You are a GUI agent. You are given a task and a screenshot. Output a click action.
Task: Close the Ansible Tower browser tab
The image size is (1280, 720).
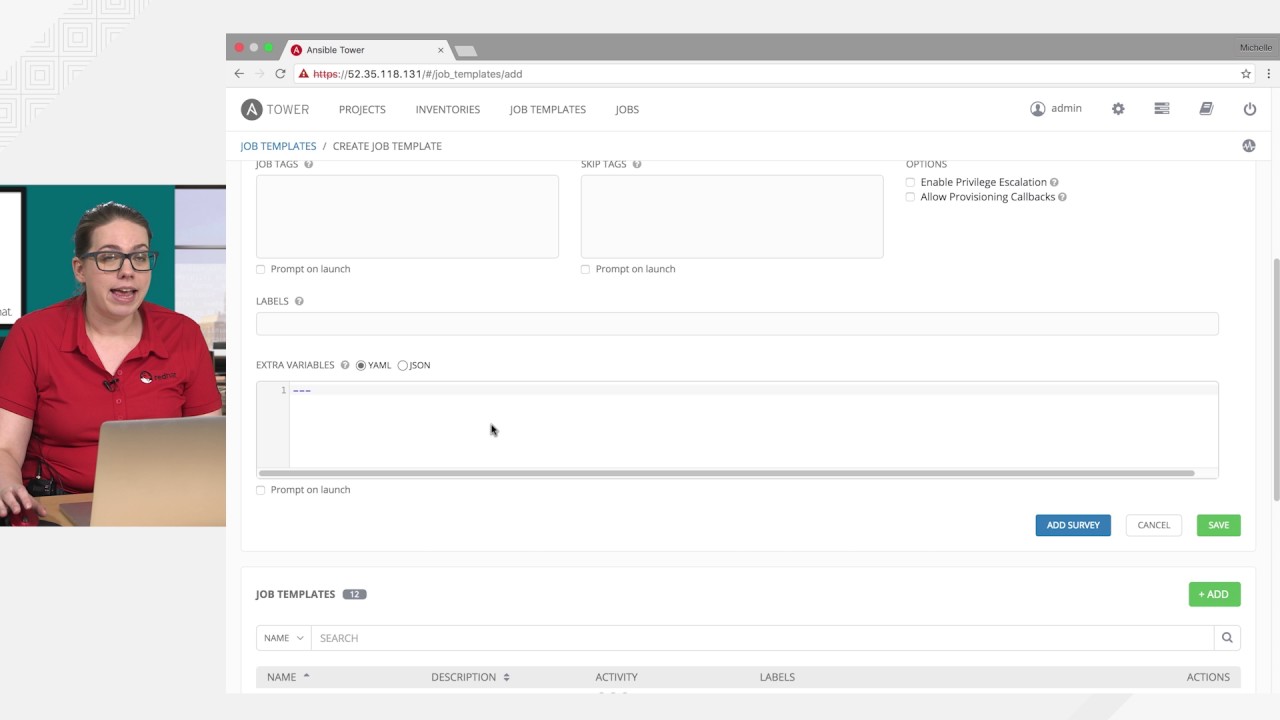[440, 50]
